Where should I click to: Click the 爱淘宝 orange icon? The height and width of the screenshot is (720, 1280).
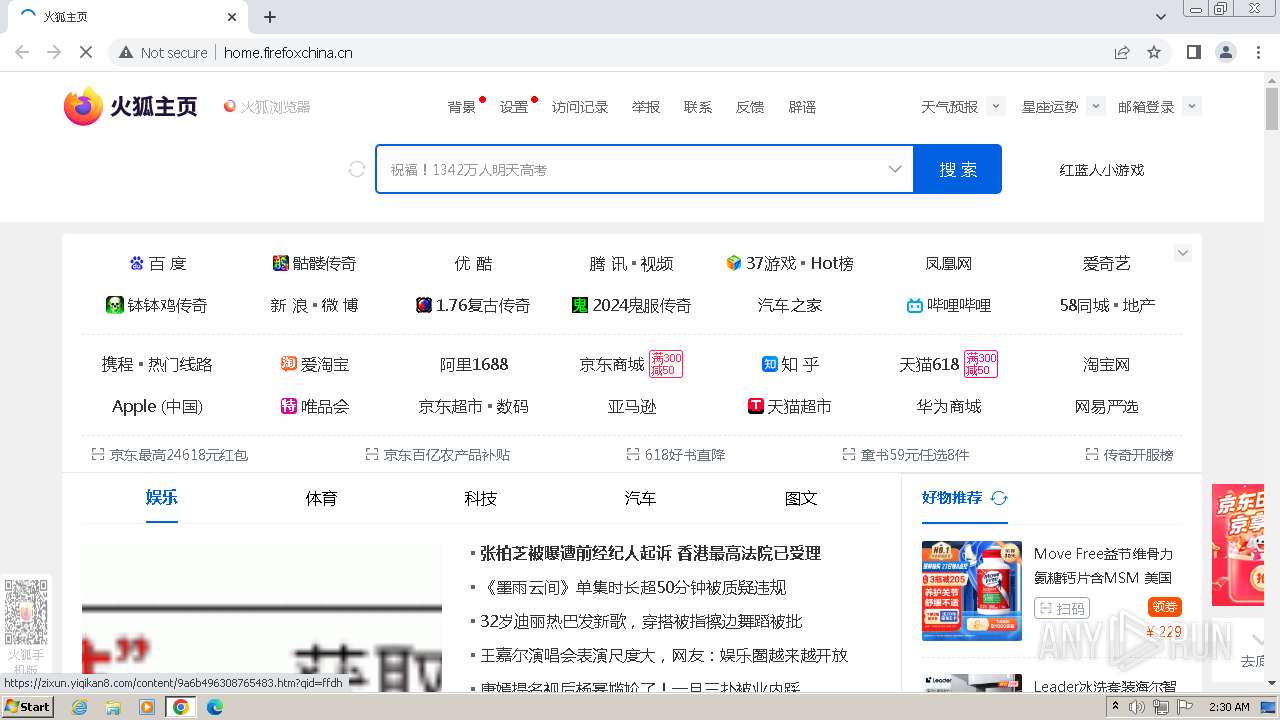point(289,364)
